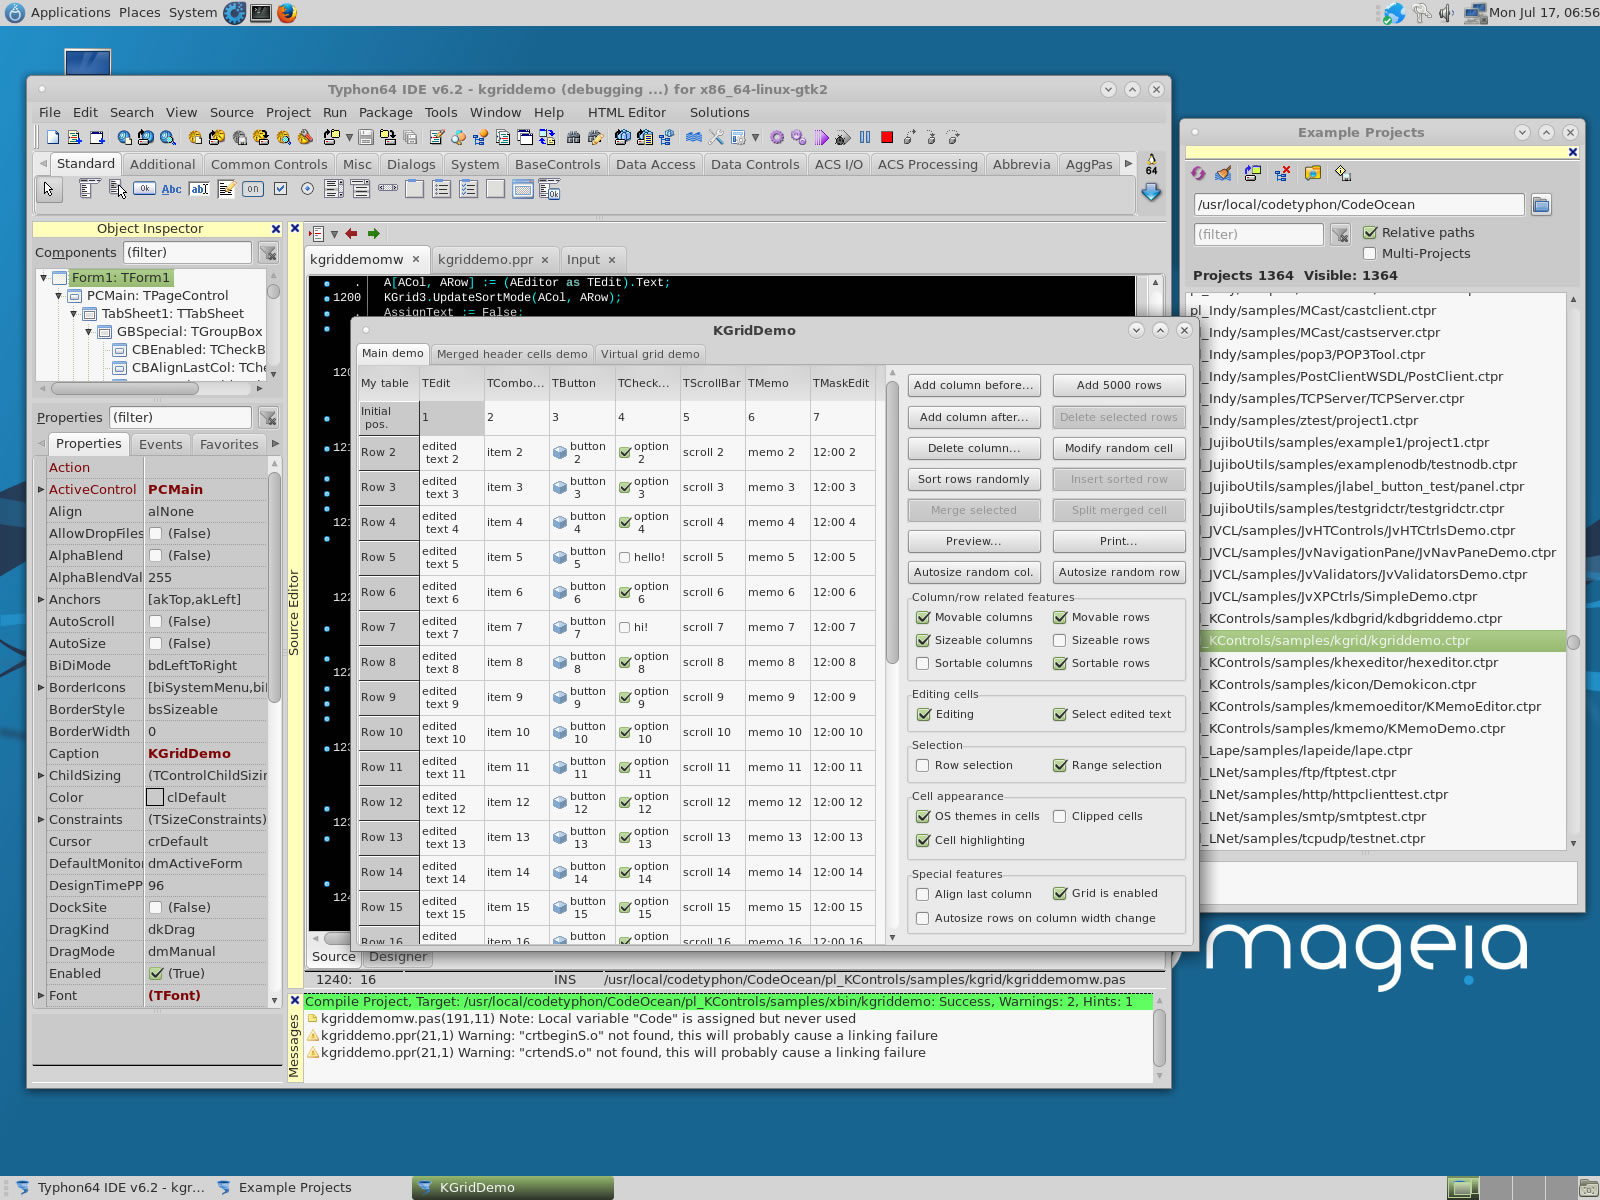Collapse the TabSheet1: TTabSheet tree node
The height and width of the screenshot is (1200, 1600).
tap(73, 314)
